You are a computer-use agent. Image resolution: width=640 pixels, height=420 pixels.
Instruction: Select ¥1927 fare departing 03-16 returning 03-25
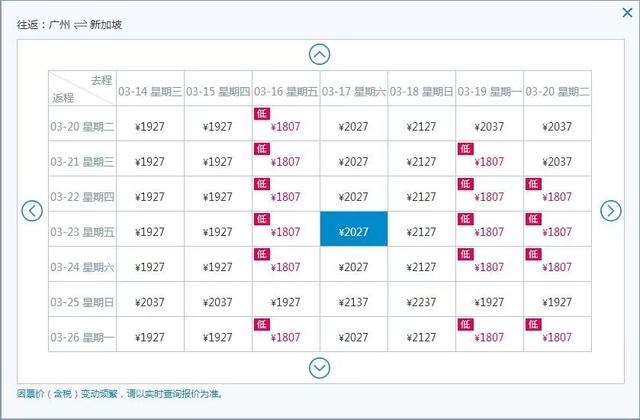286,299
